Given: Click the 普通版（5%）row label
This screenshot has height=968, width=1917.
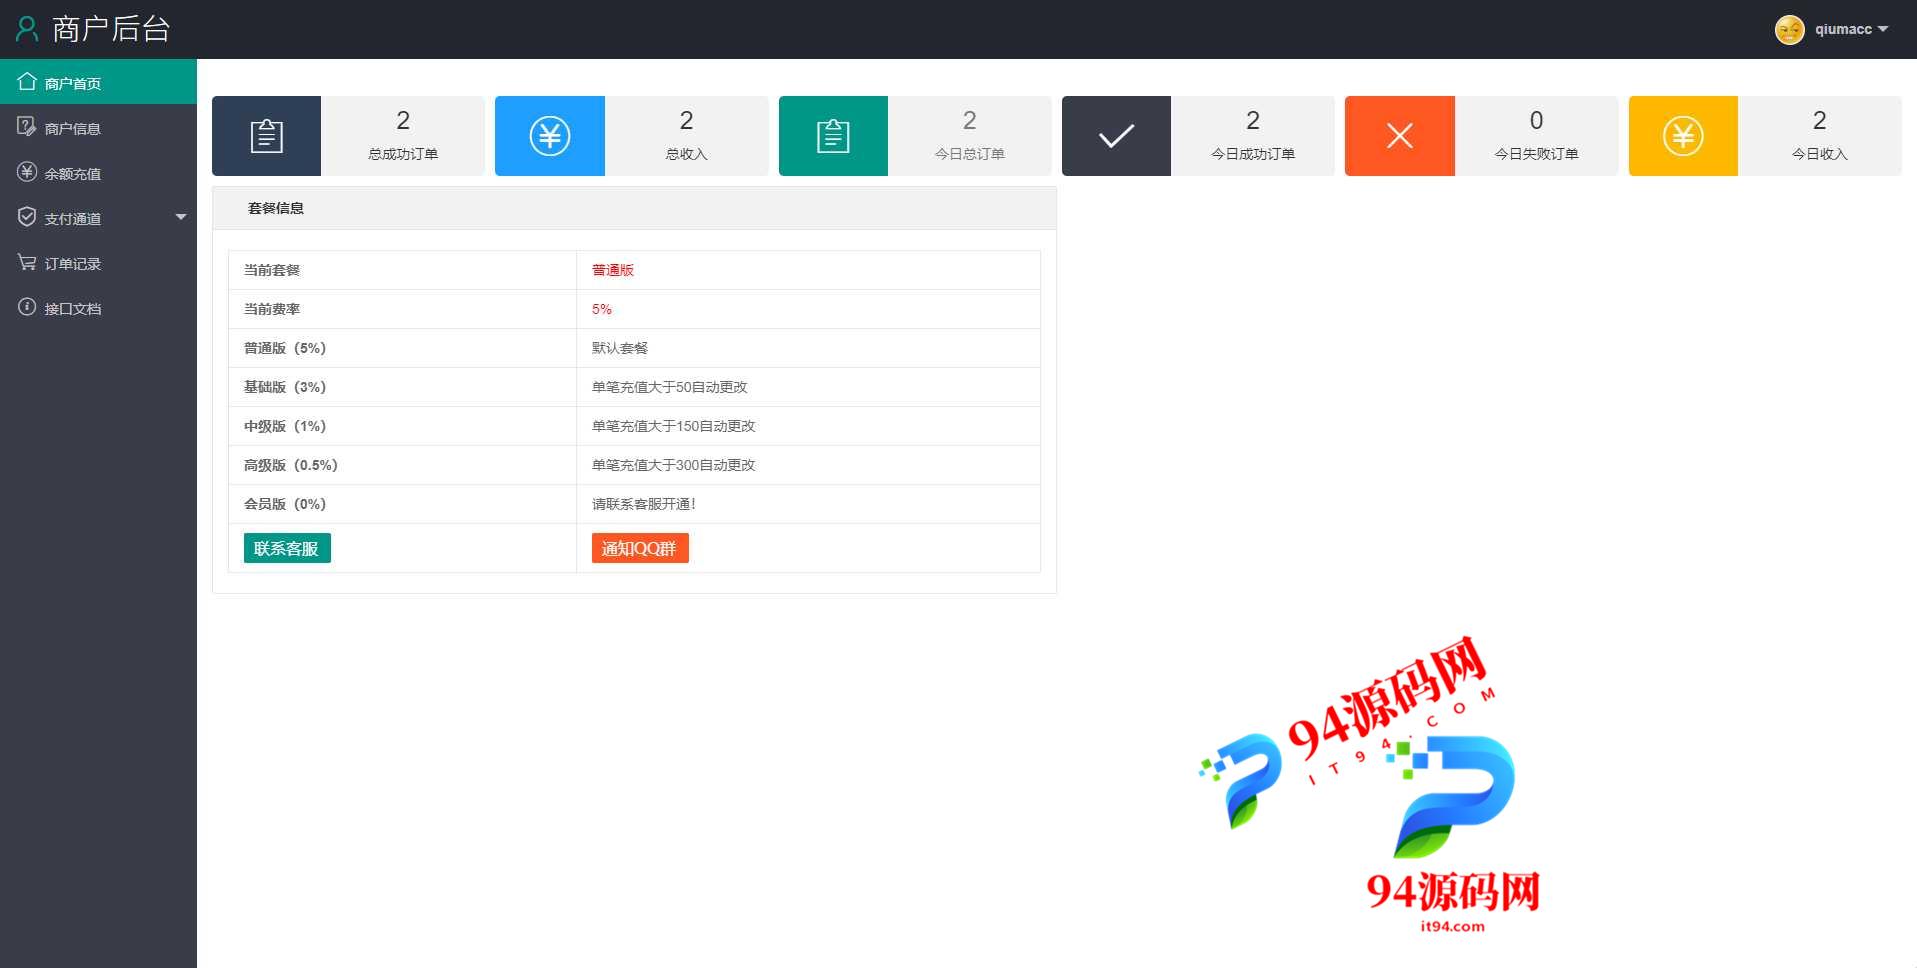Looking at the screenshot, I should pos(285,348).
